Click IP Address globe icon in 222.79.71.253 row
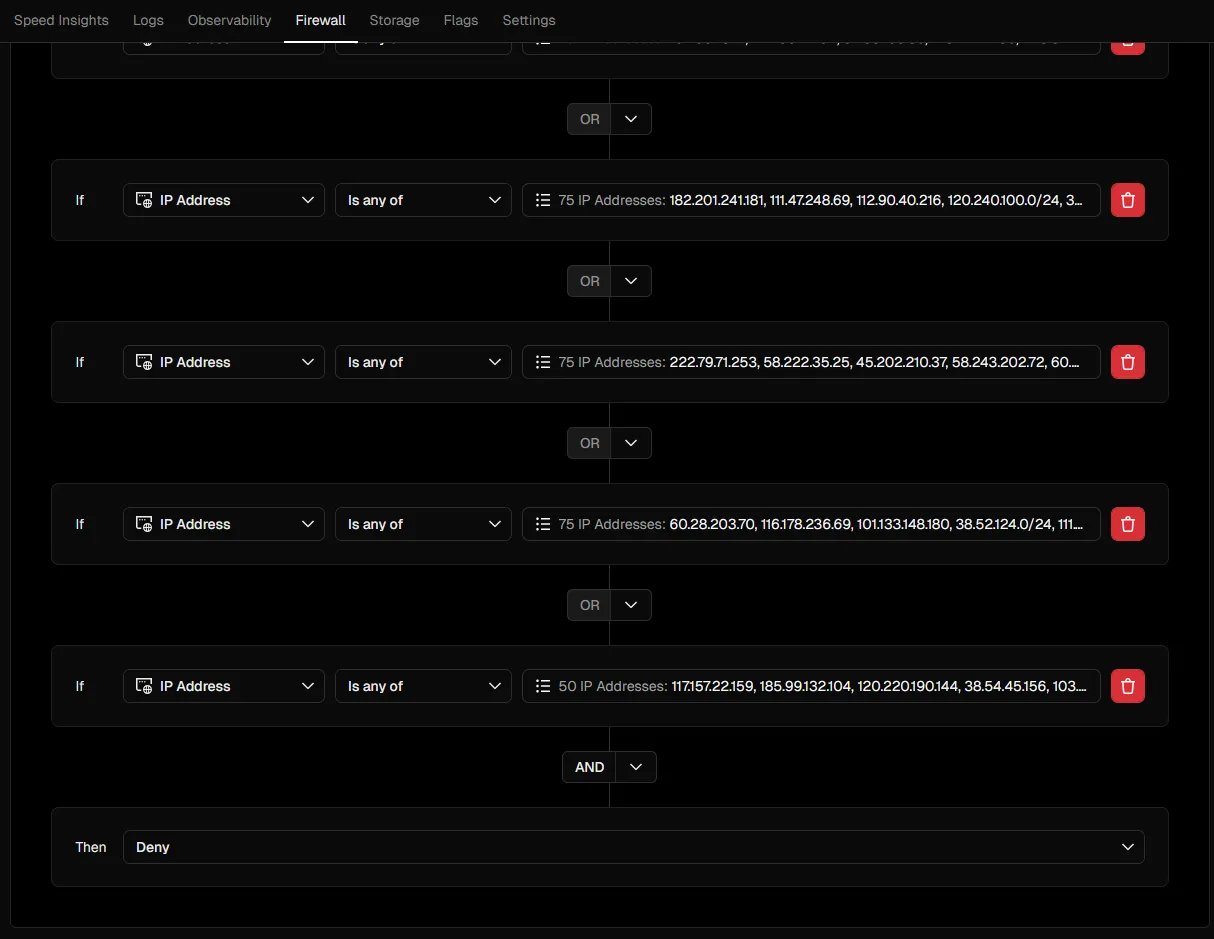This screenshot has width=1214, height=939. [x=144, y=362]
